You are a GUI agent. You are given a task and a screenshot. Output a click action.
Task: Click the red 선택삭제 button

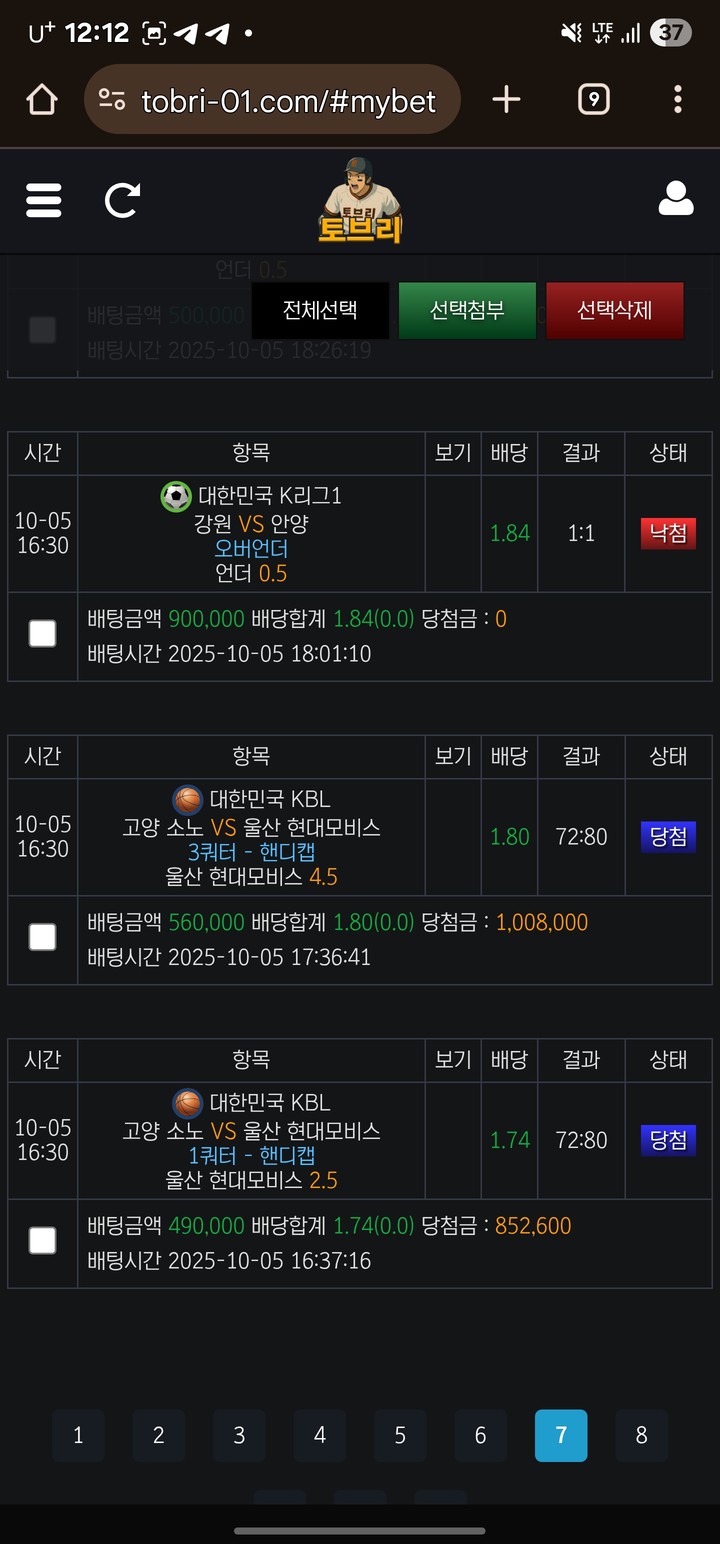tap(614, 310)
